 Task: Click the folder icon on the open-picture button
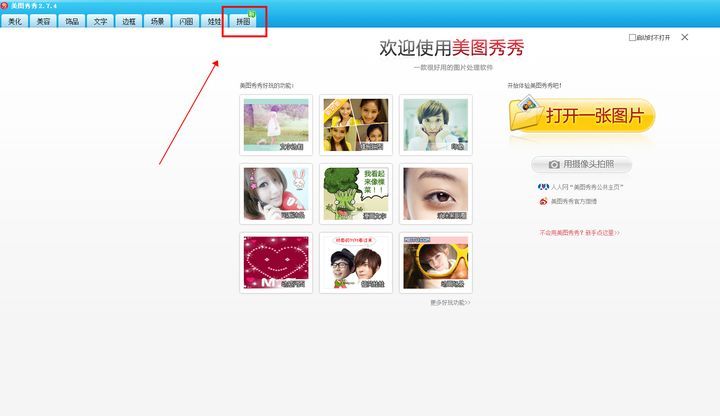[x=526, y=112]
